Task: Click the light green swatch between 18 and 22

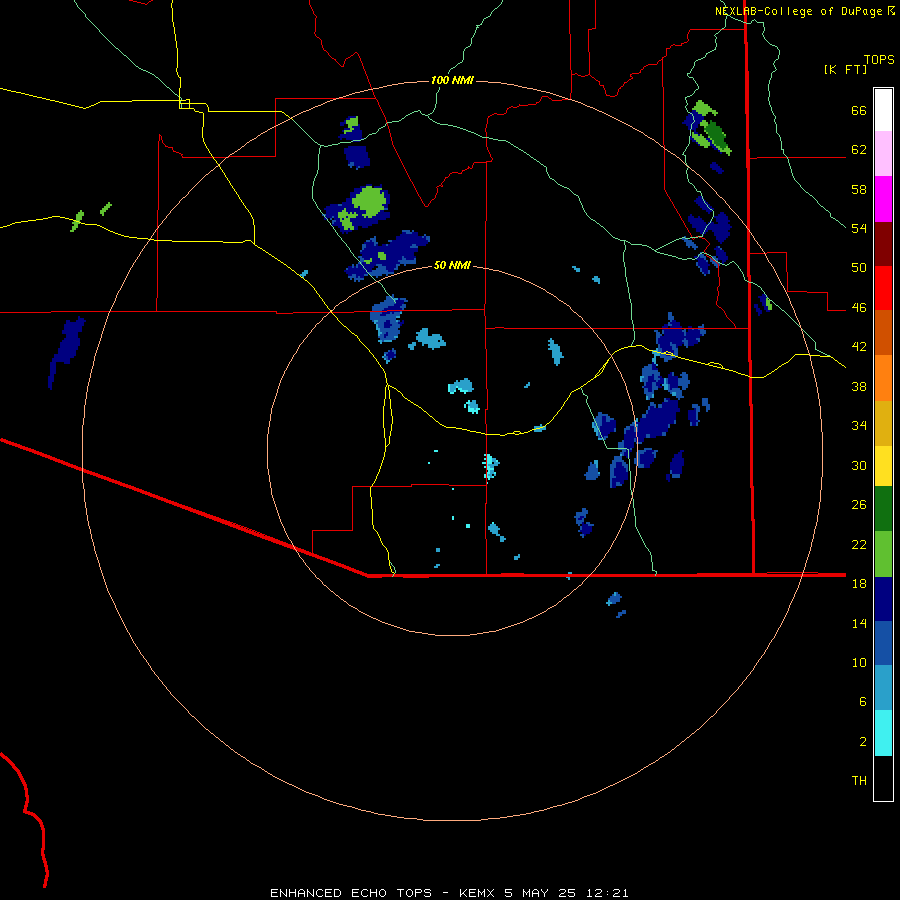Action: pos(883,554)
